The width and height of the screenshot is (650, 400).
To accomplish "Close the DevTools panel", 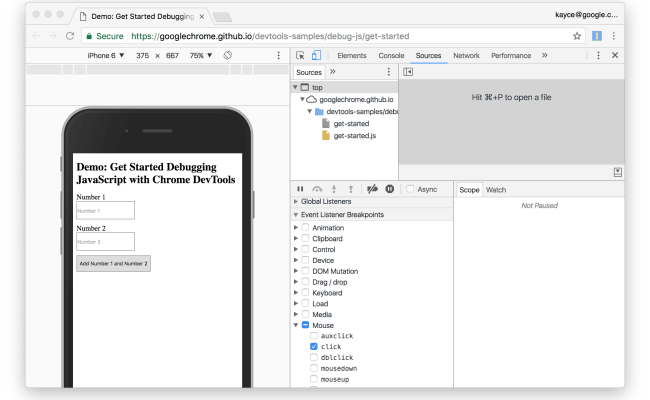I will pyautogui.click(x=615, y=55).
